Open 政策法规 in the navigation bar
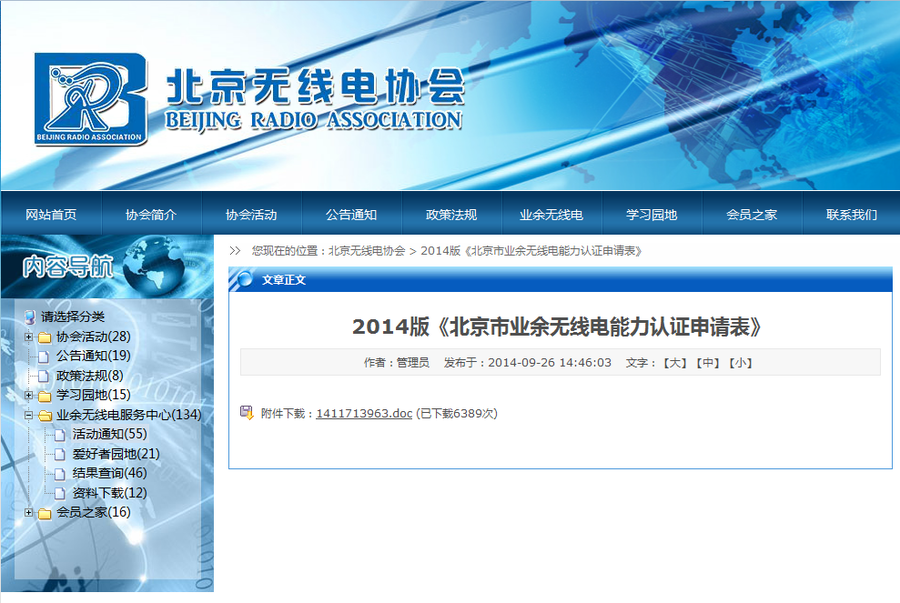 [x=452, y=215]
